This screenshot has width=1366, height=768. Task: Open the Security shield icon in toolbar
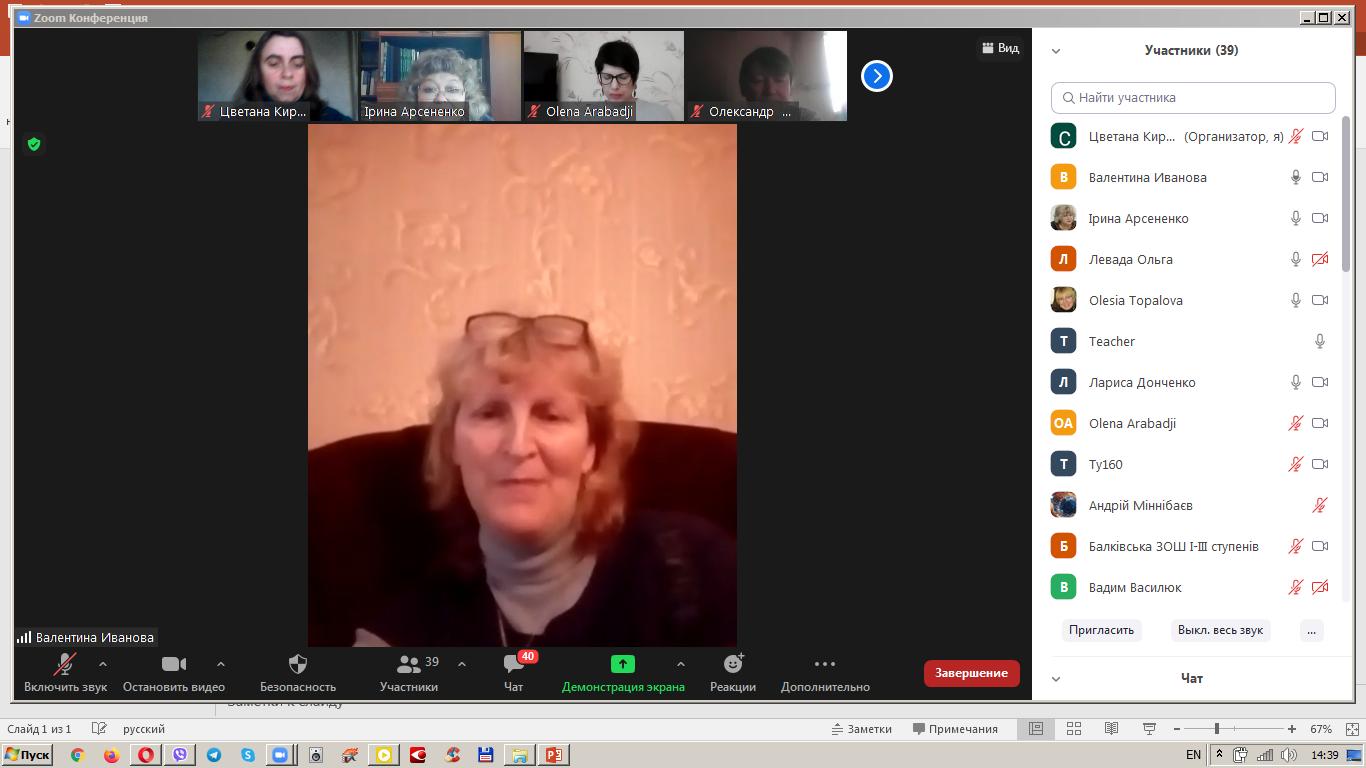click(x=297, y=665)
